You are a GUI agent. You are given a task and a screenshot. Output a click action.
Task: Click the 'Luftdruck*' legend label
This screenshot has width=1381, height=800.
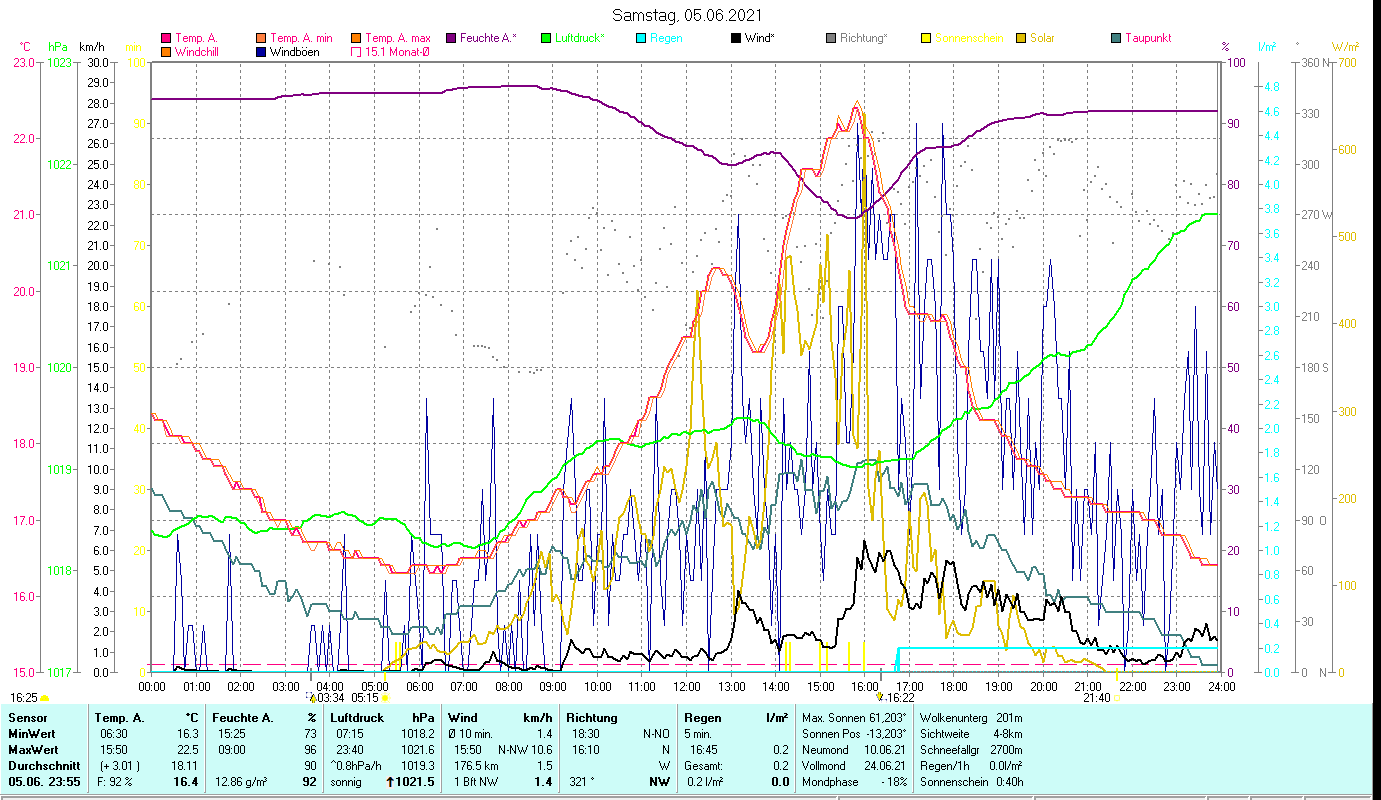point(580,38)
